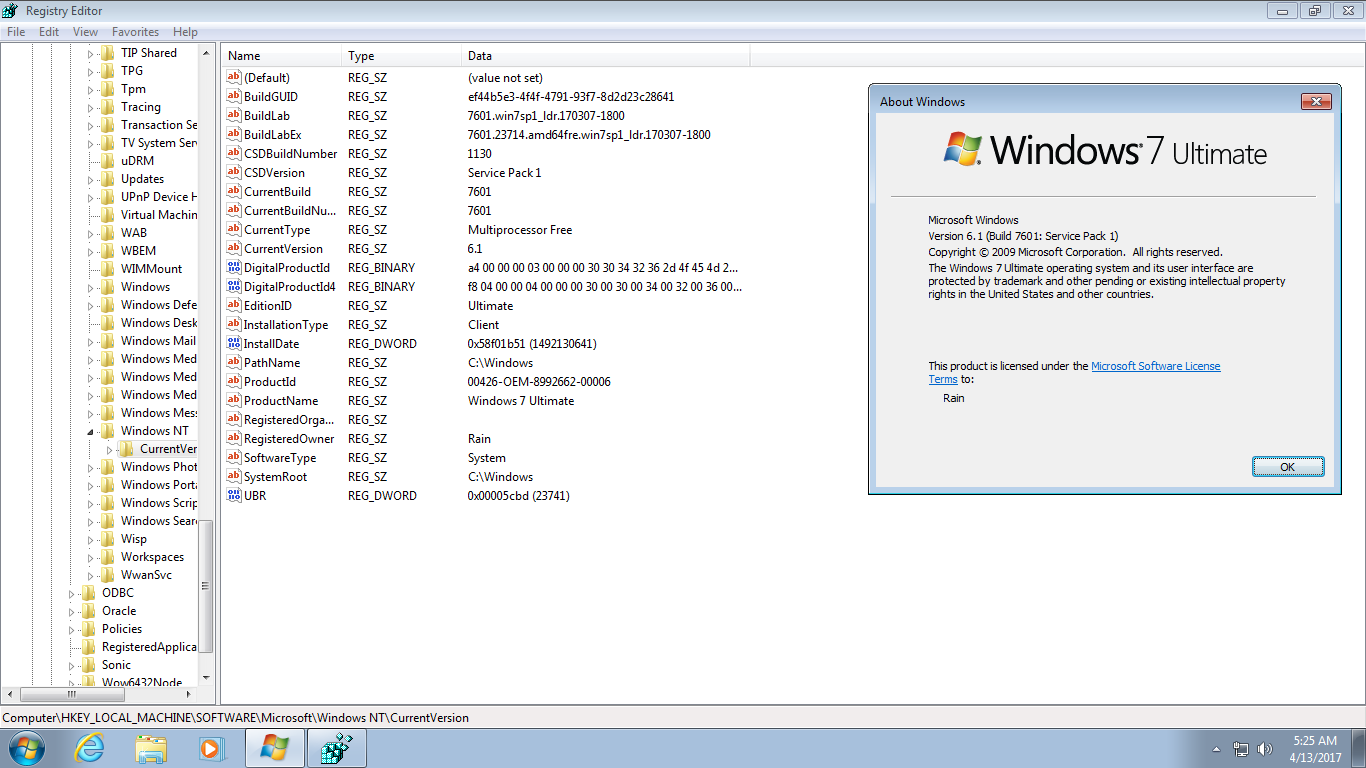Show hidden tray icons arrow
The width and height of the screenshot is (1366, 768).
click(x=1216, y=748)
